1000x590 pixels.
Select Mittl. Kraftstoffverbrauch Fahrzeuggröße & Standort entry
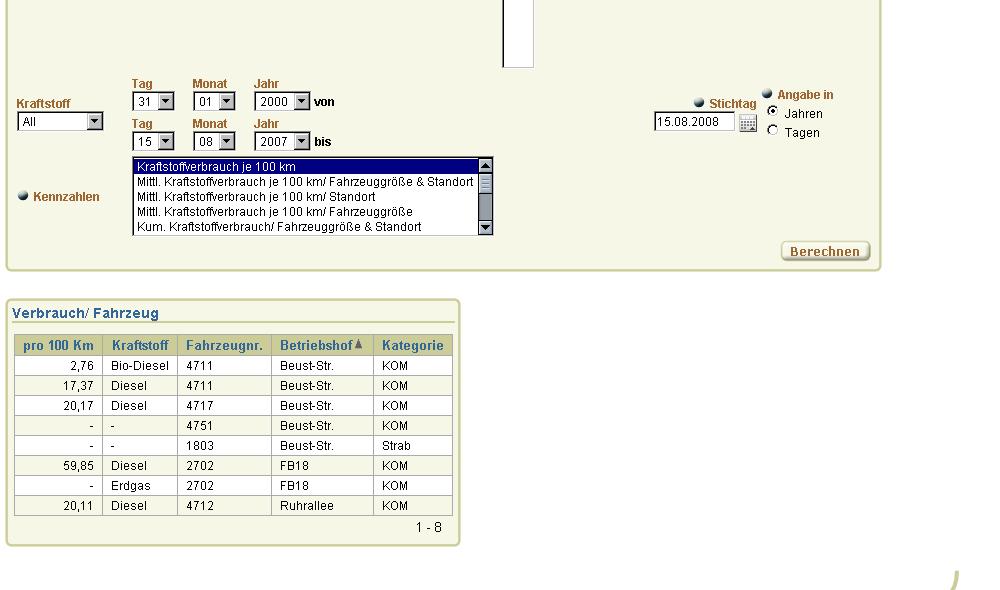click(306, 182)
